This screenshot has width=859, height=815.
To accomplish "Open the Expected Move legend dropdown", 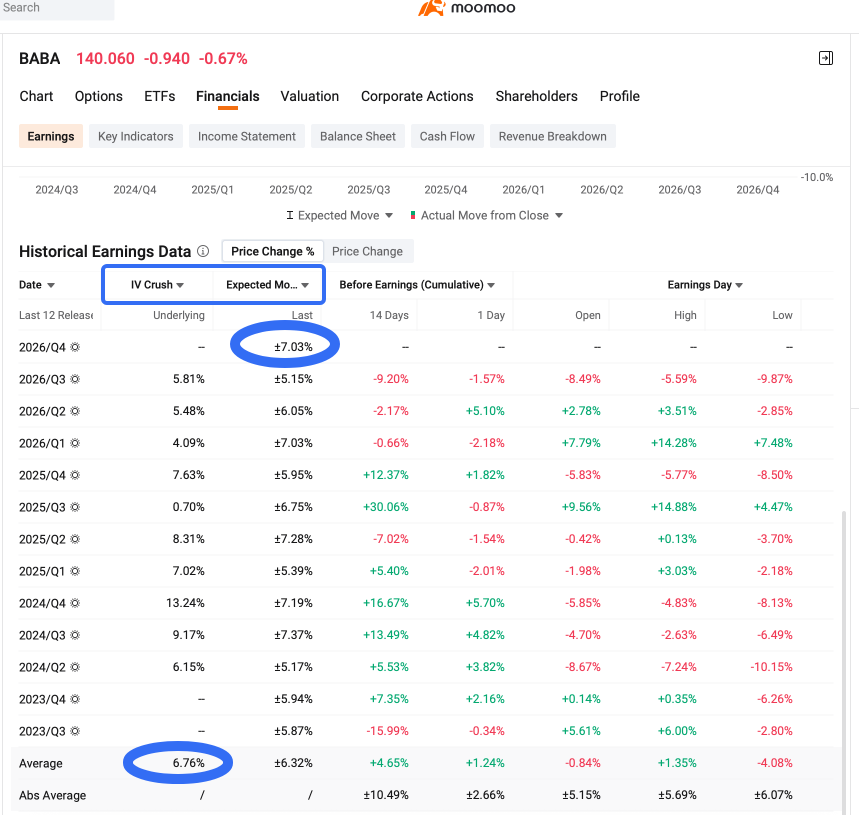I will point(389,216).
